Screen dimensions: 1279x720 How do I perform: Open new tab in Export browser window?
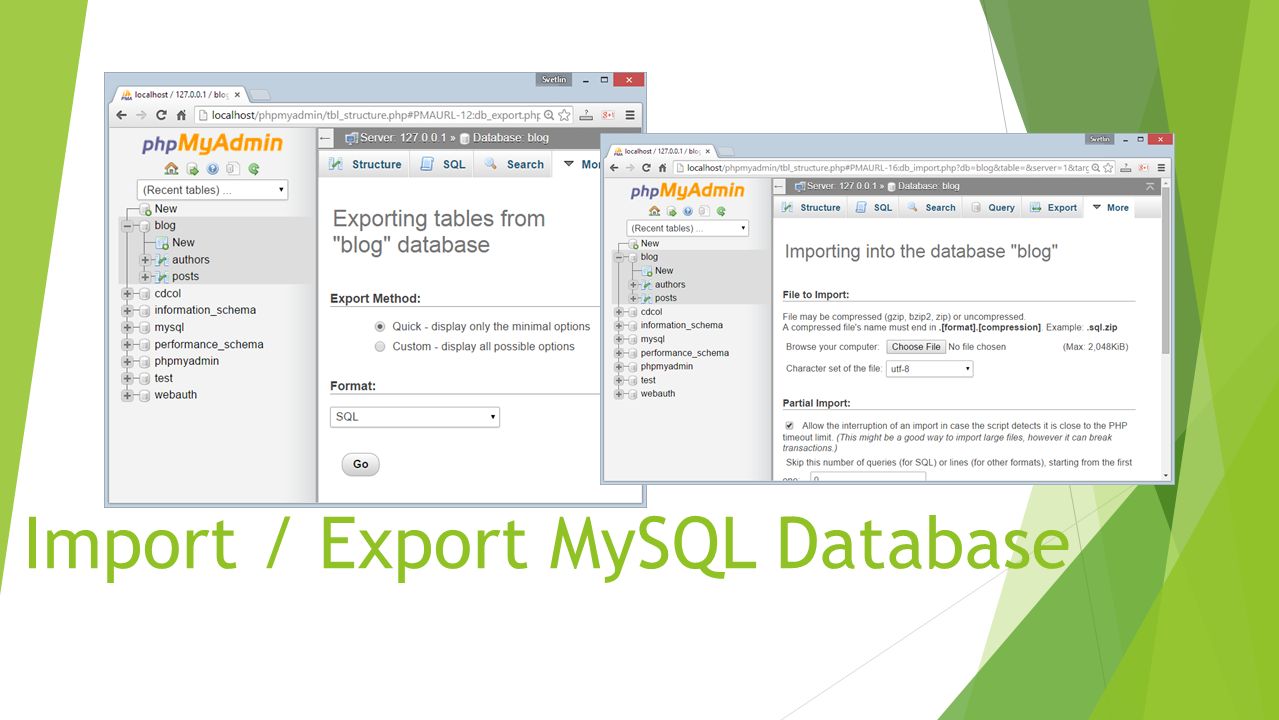259,95
